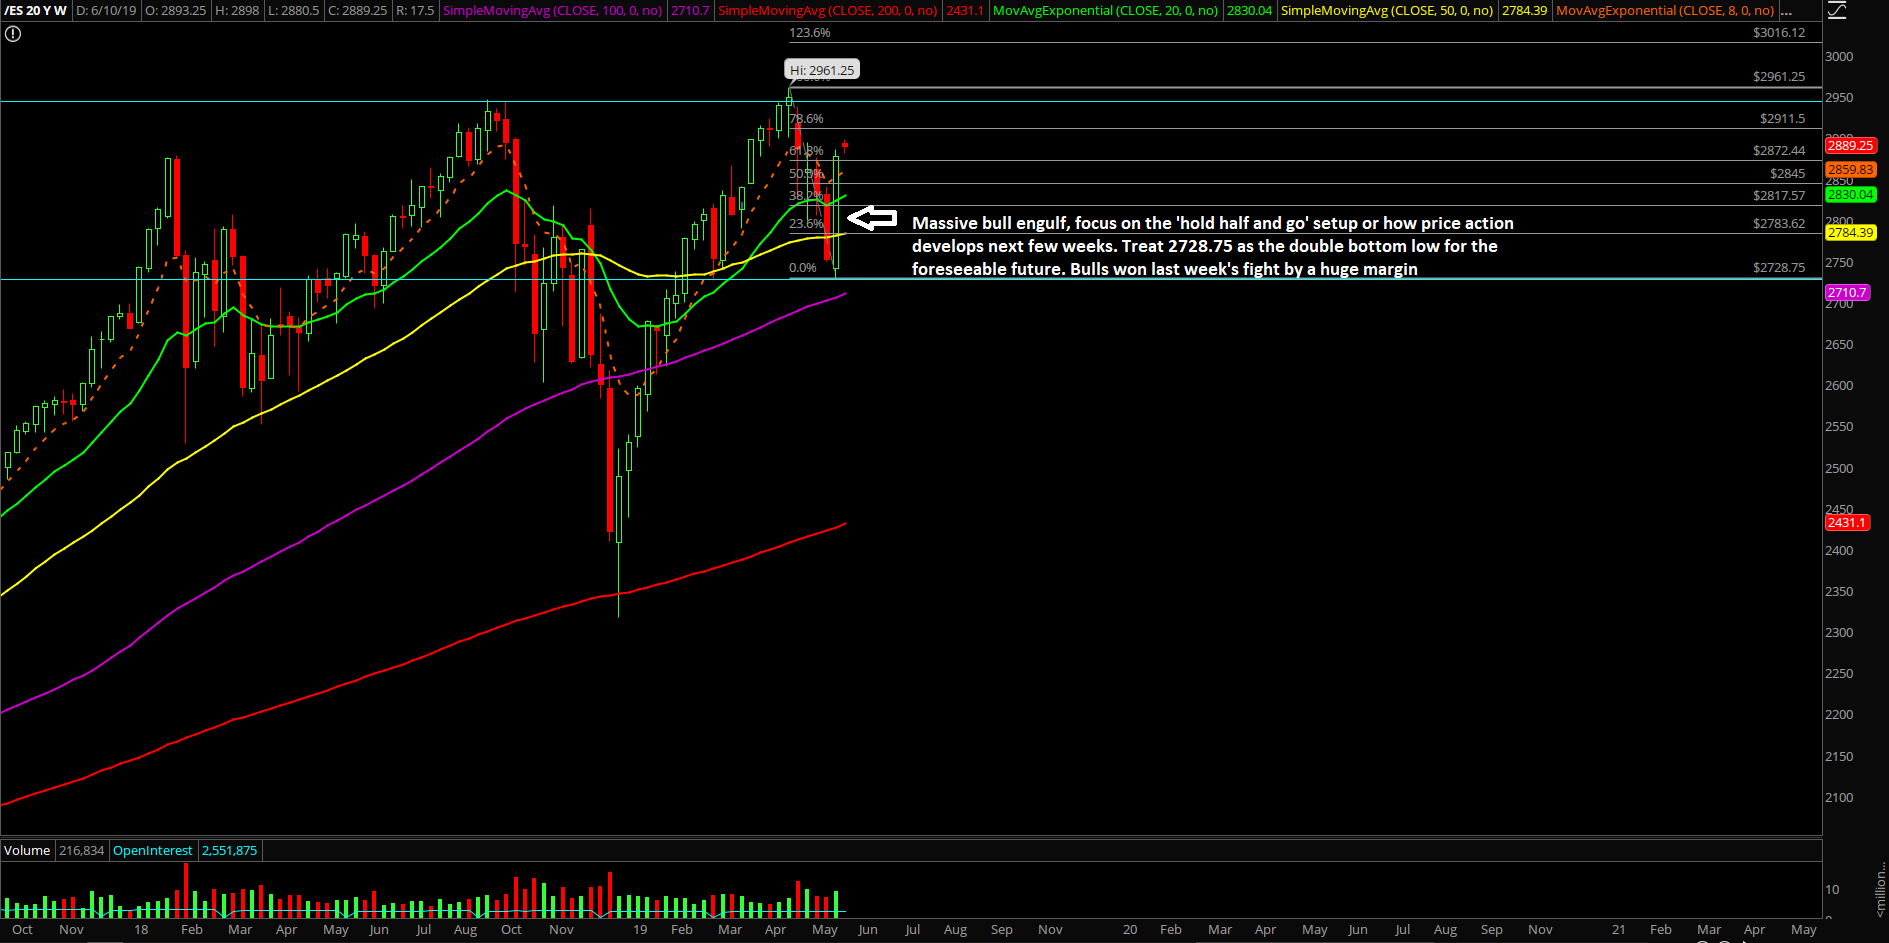Select the $2872.44 Fibonacci level label
Image resolution: width=1889 pixels, height=943 pixels.
click(x=1779, y=151)
